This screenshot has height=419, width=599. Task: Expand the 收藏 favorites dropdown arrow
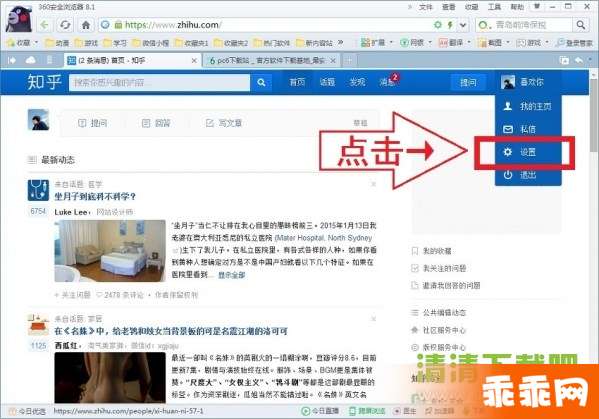[37, 42]
